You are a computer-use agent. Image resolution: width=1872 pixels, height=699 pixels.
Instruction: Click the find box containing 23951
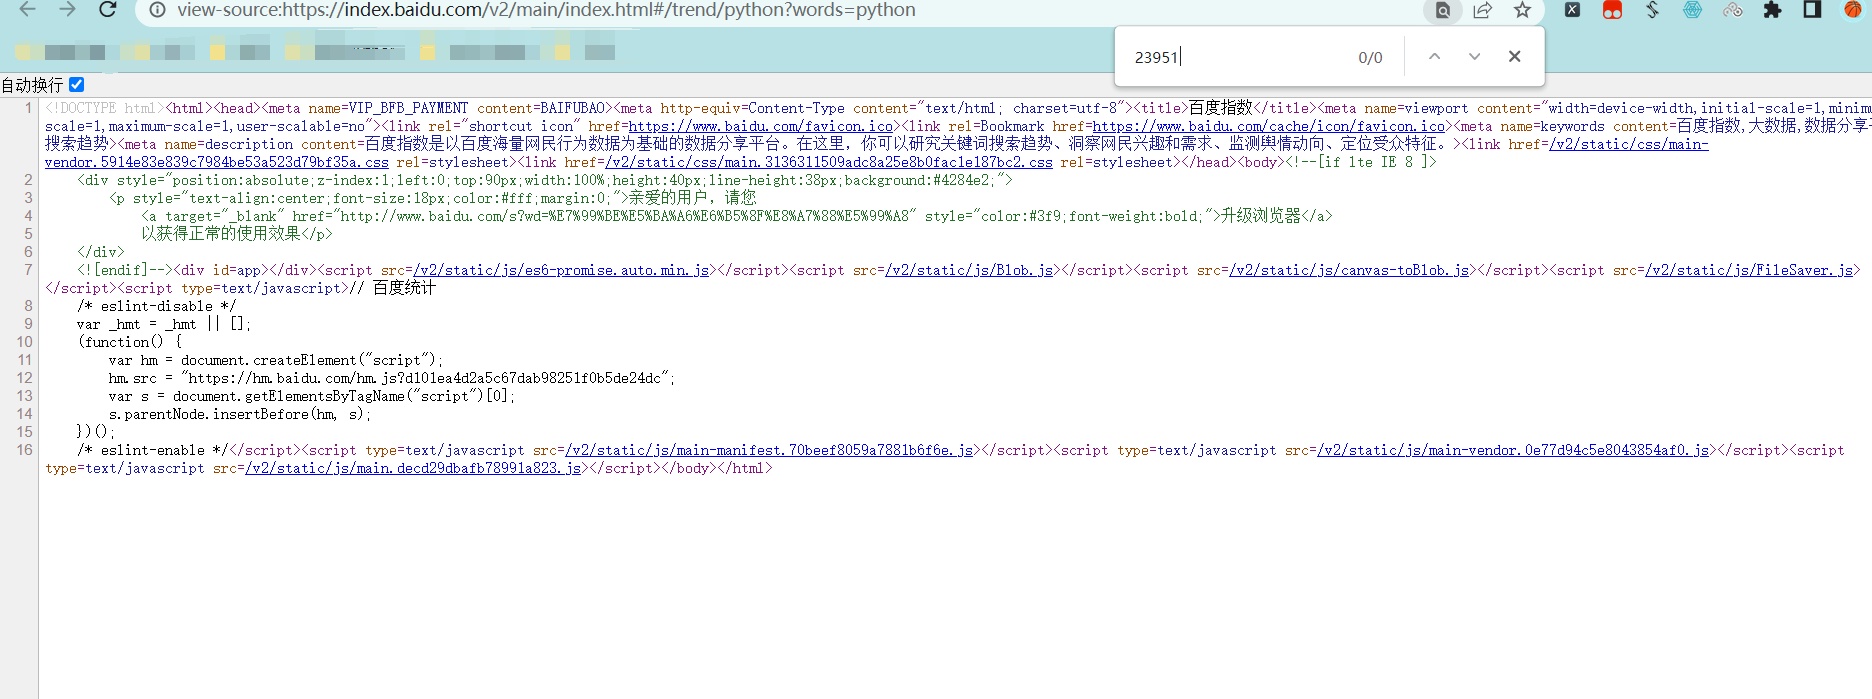coord(1235,57)
